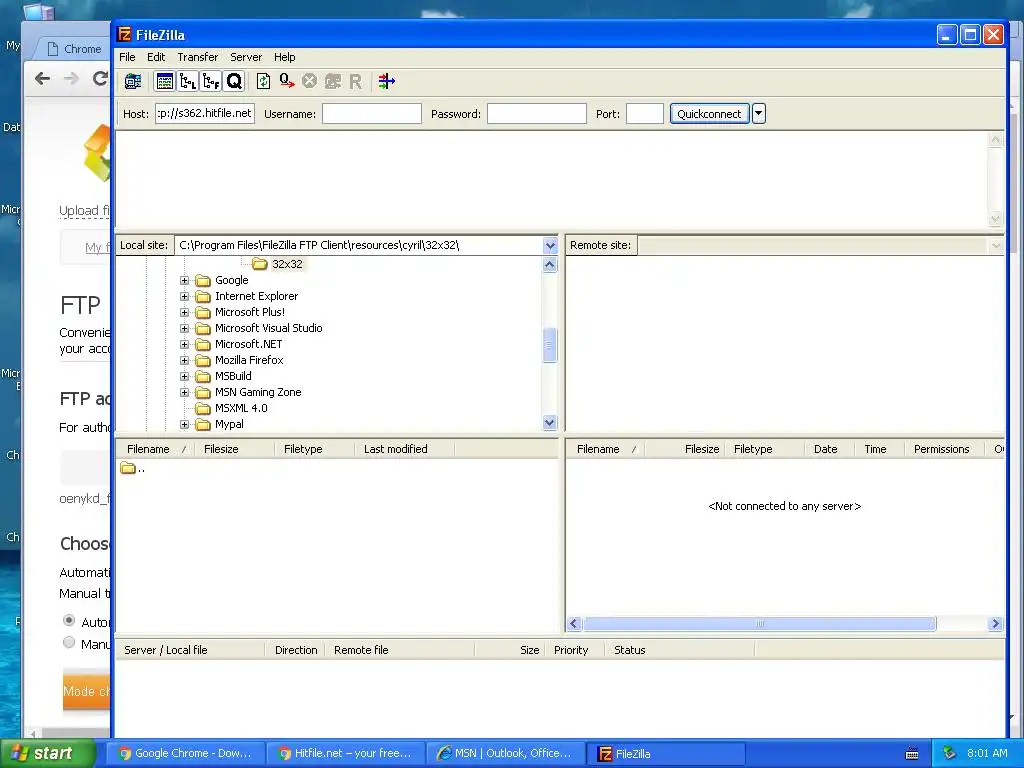Select the 32x32 folder icon in tree
Image resolution: width=1024 pixels, height=768 pixels.
click(x=260, y=264)
